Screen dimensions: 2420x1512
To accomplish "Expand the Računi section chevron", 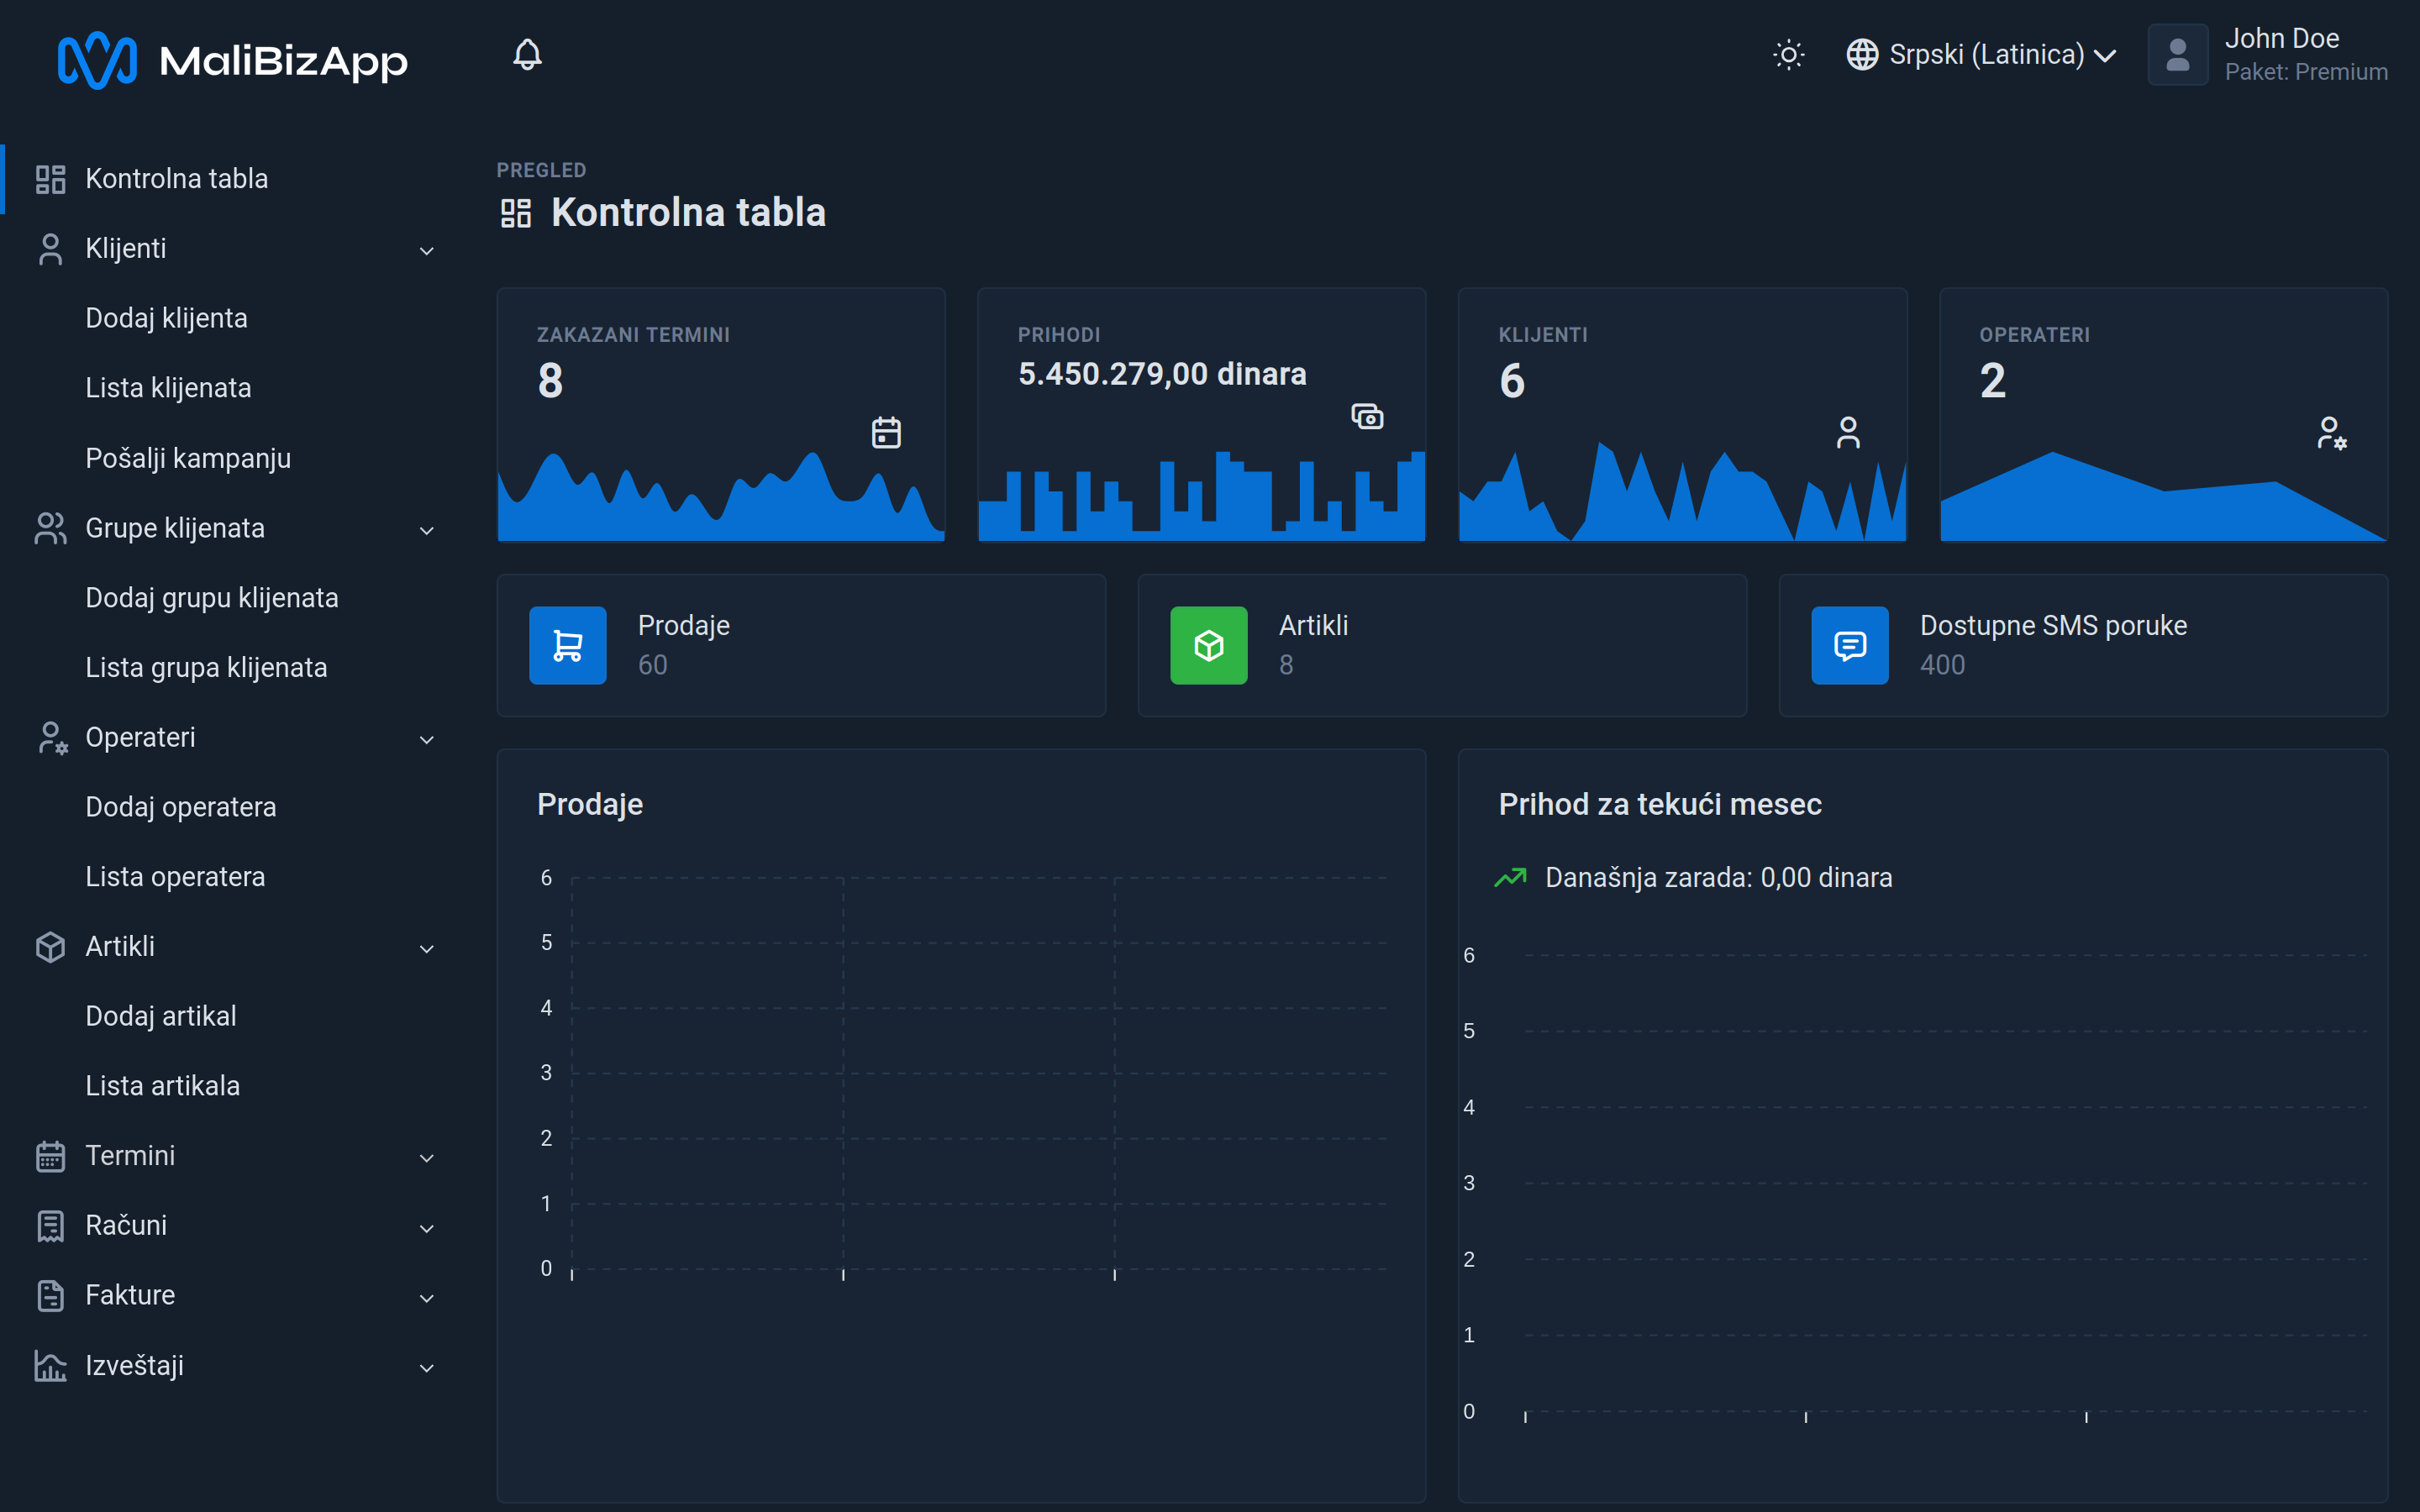I will 427,1229.
